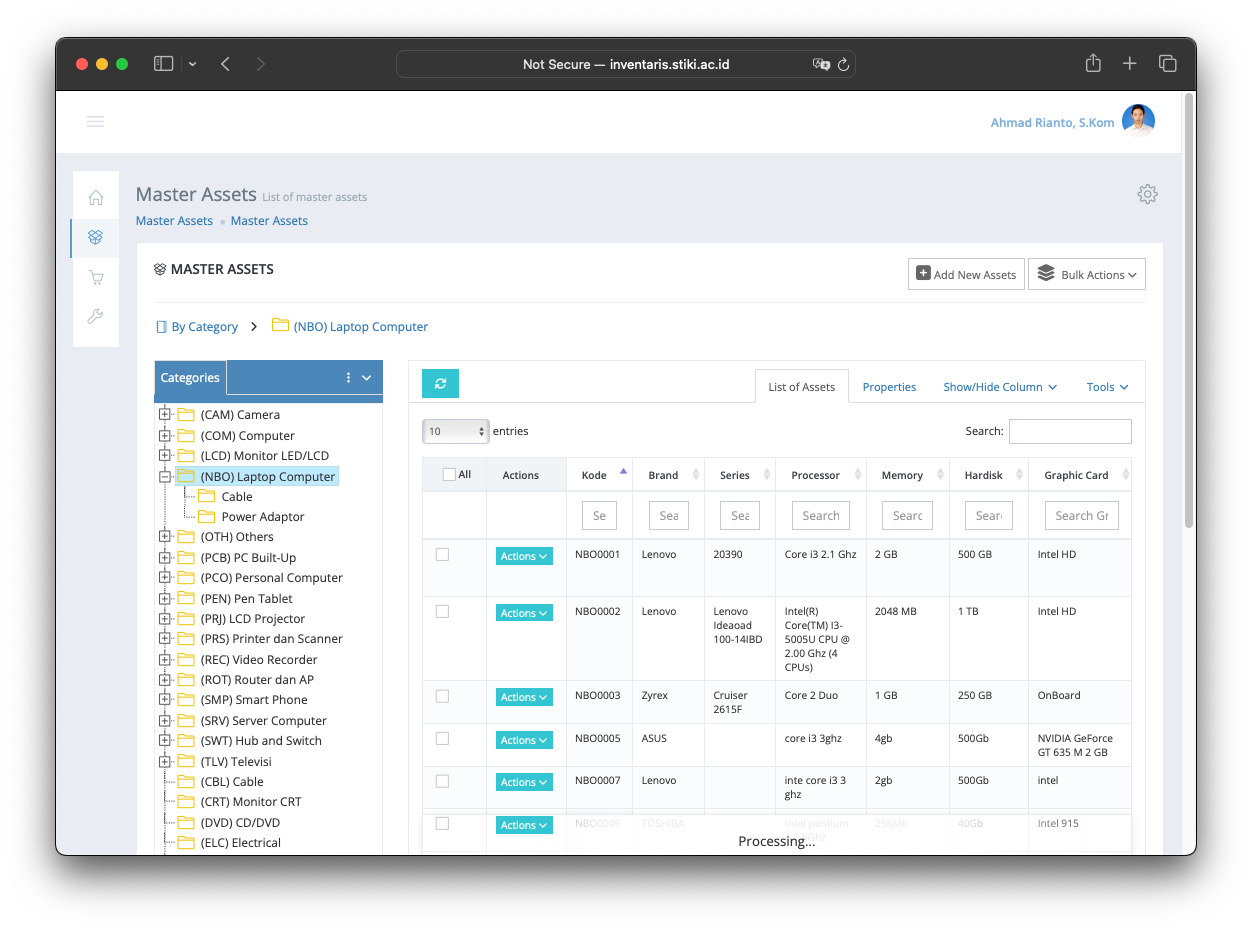Image resolution: width=1252 pixels, height=929 pixels.
Task: Check the select All checkbox
Action: tap(449, 475)
